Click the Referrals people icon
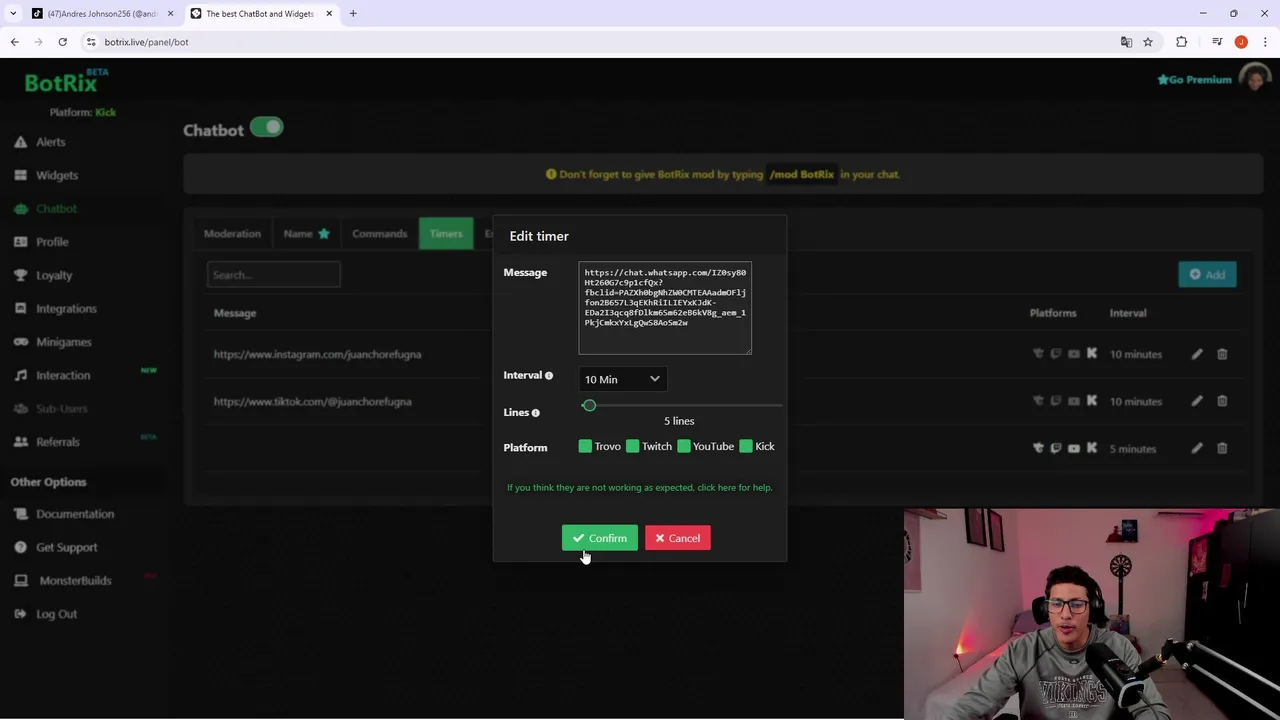This screenshot has width=1280, height=720. 20,442
